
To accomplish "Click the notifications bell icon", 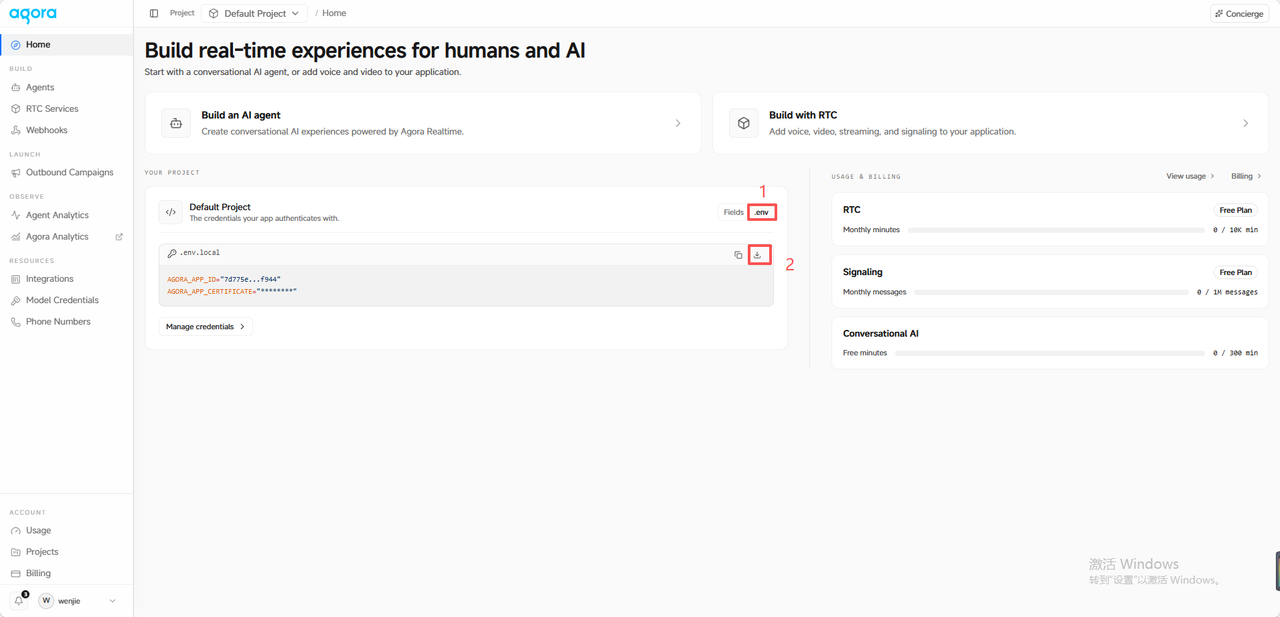I will tap(18, 601).
